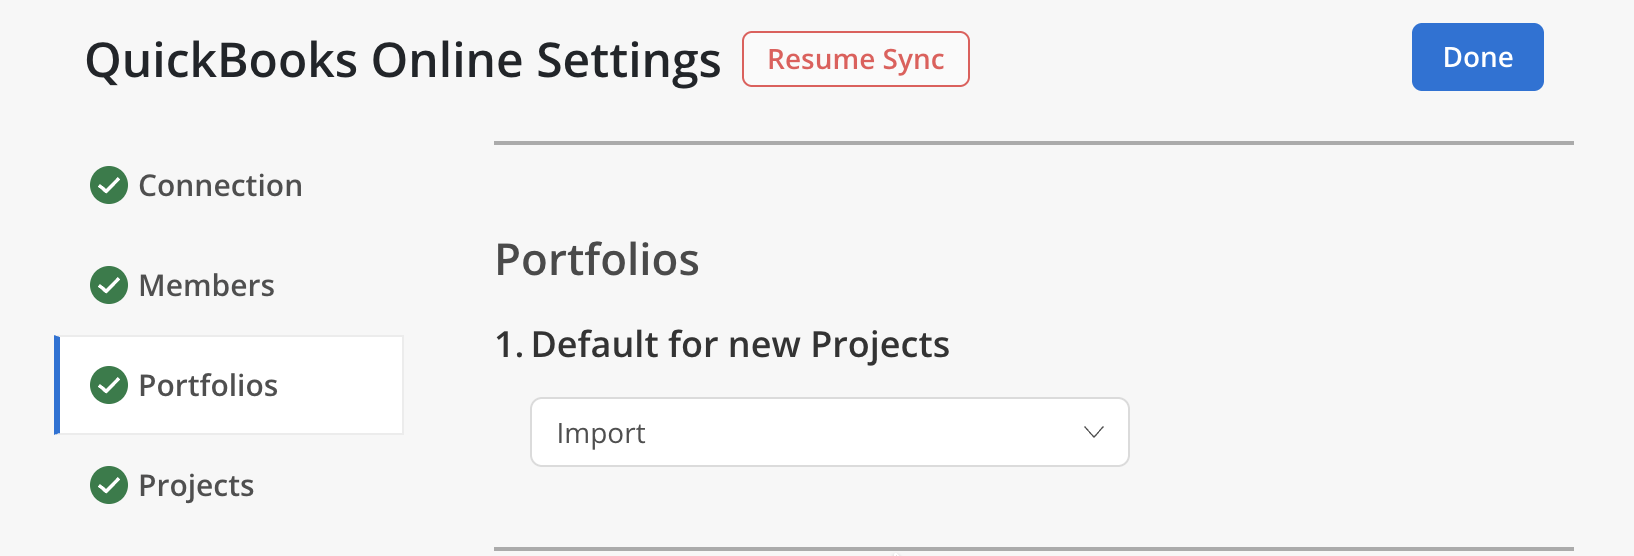Screen dimensions: 1634x556
Task: Click the divider line below Import dropdown
Action: (1033, 548)
